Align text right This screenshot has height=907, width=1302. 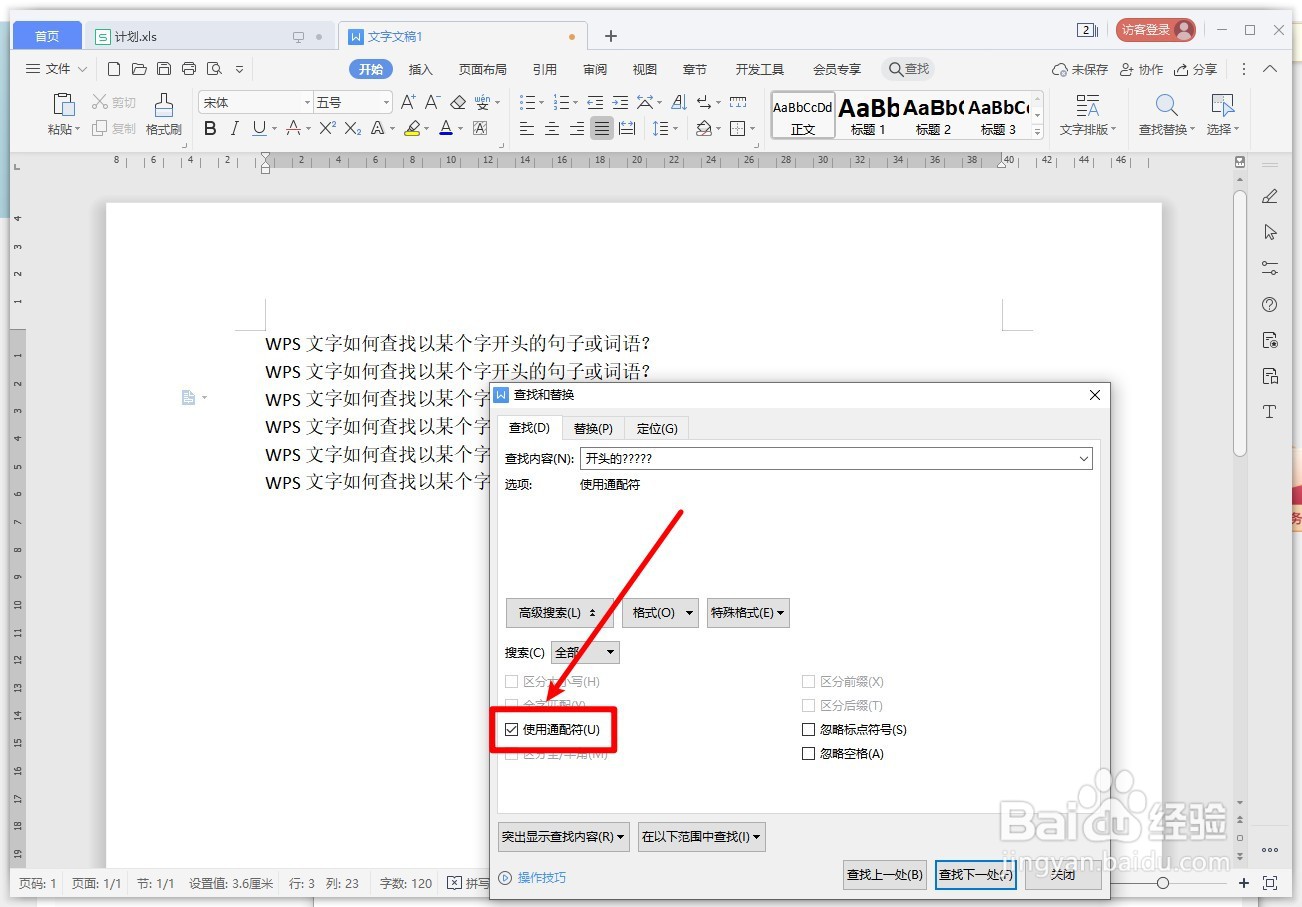click(x=577, y=128)
